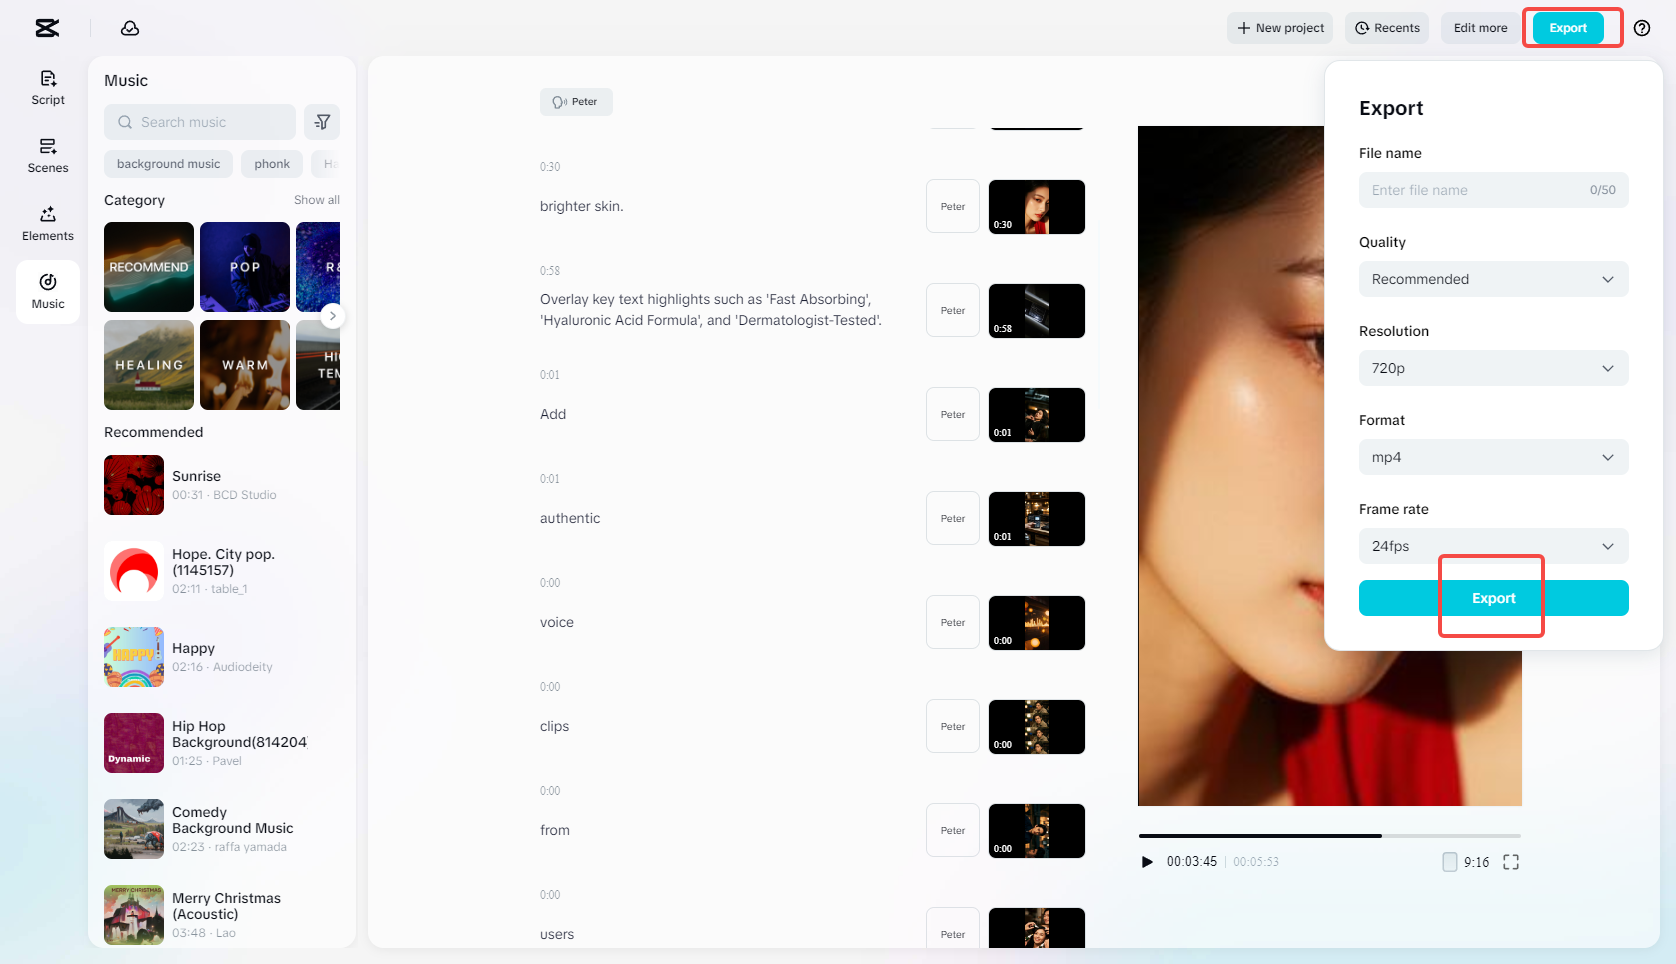Viewport: 1676px width, 964px height.
Task: Open the Recents menu
Action: coord(1387,28)
